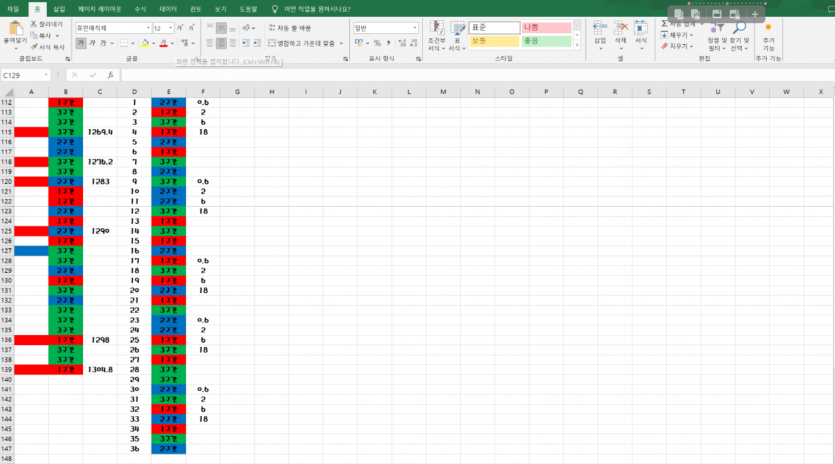Apply the Bad (나쁨) cell style
The image size is (835, 464).
coord(547,28)
